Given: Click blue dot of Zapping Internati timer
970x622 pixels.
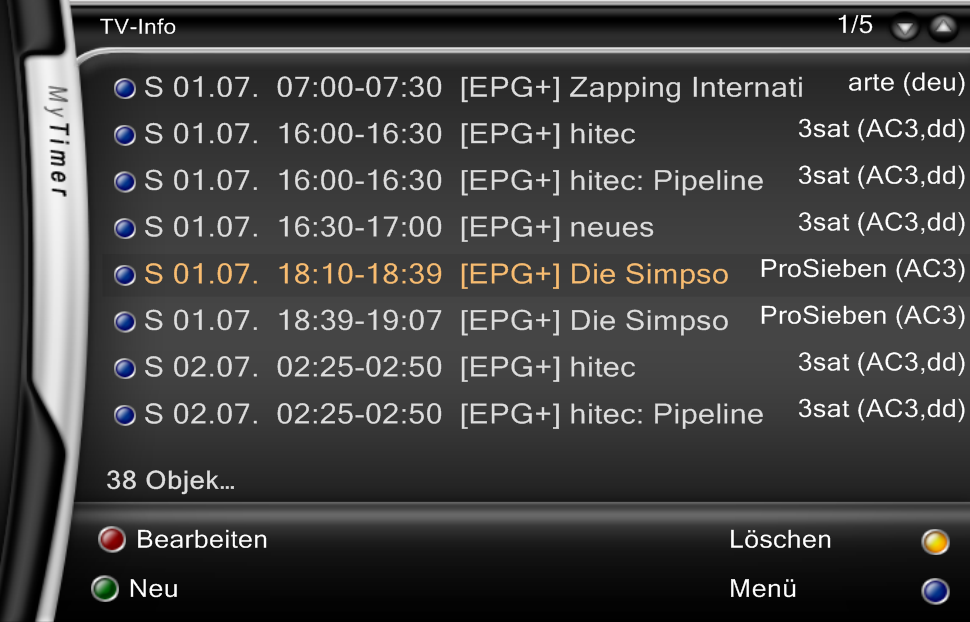Looking at the screenshot, I should [124, 89].
